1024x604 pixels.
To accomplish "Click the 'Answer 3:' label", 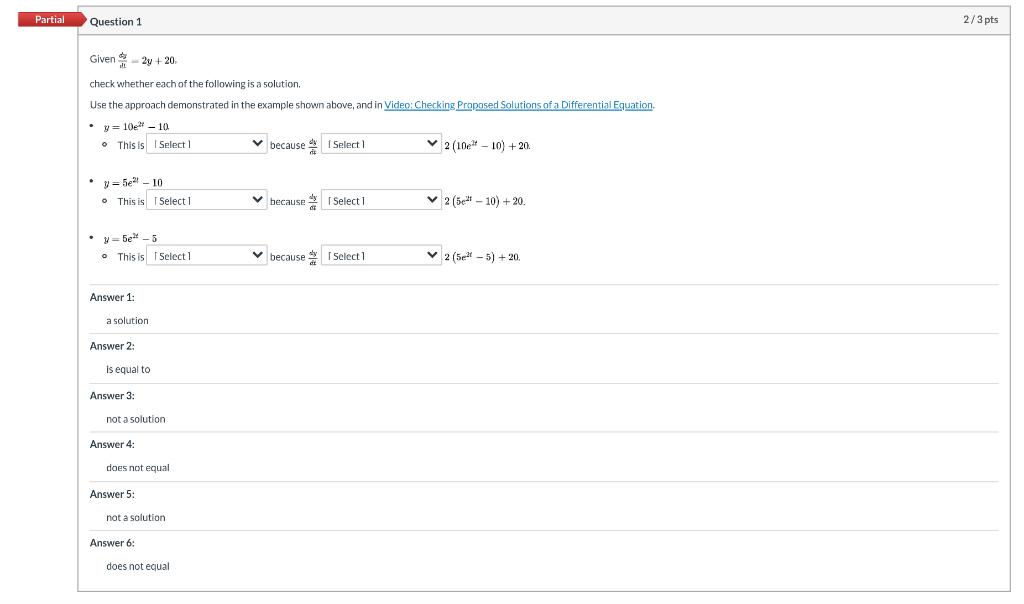I will tap(112, 396).
